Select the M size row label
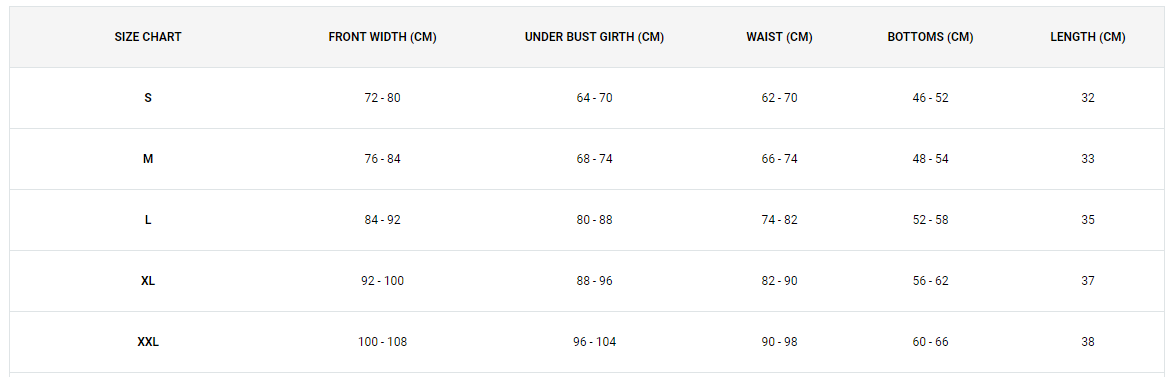Screen dimensions: 1175x377 pos(148,159)
